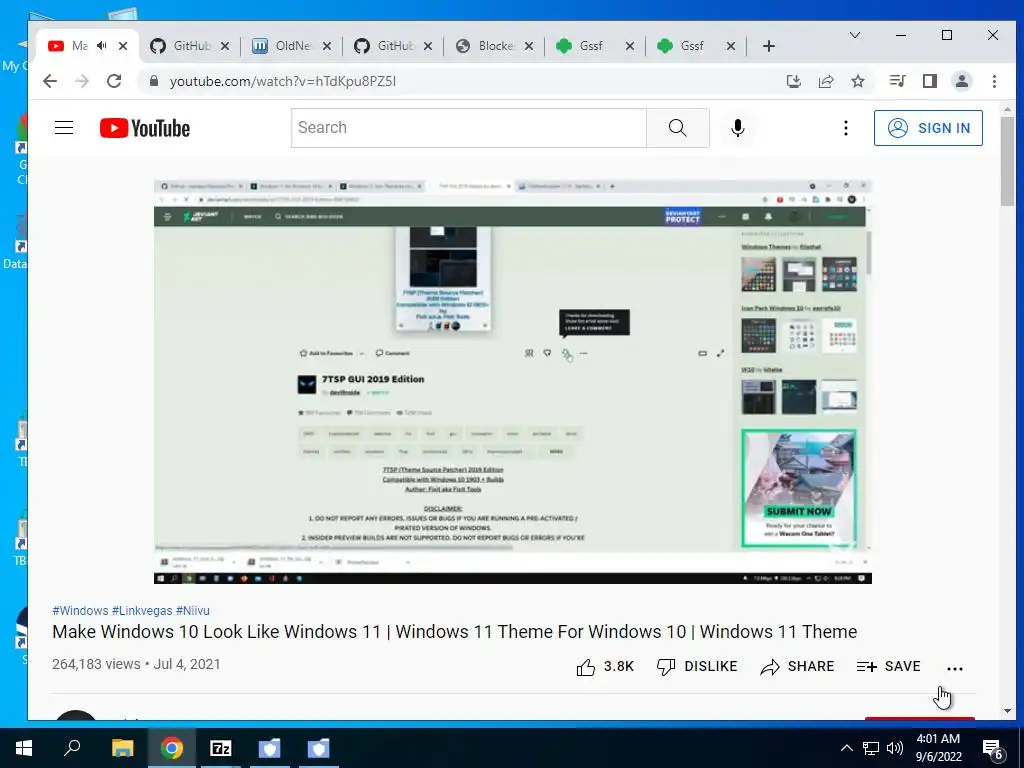Click the SIGN IN button

coord(928,128)
